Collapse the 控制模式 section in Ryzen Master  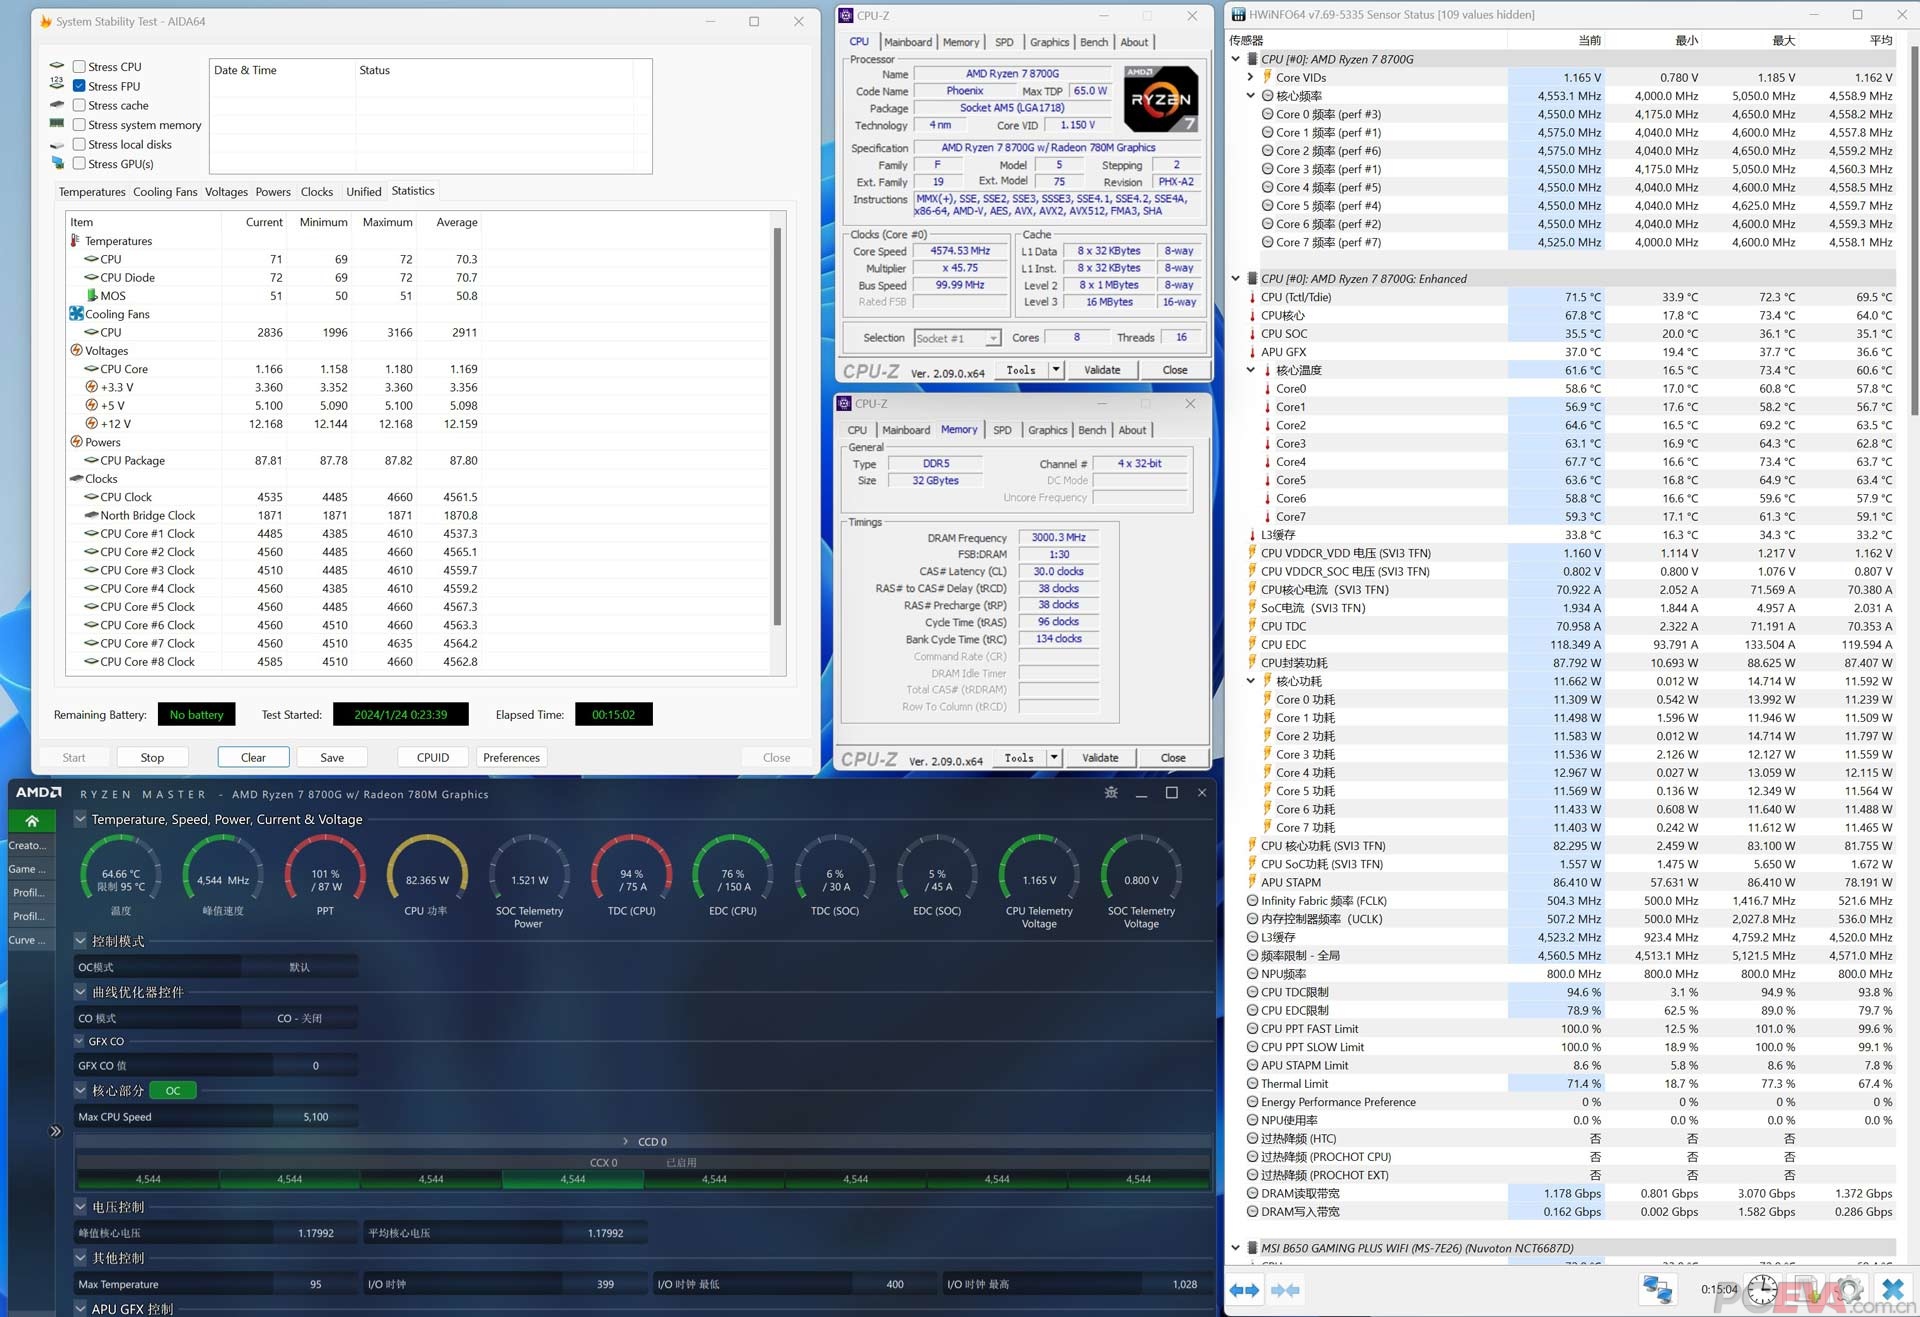(x=78, y=941)
